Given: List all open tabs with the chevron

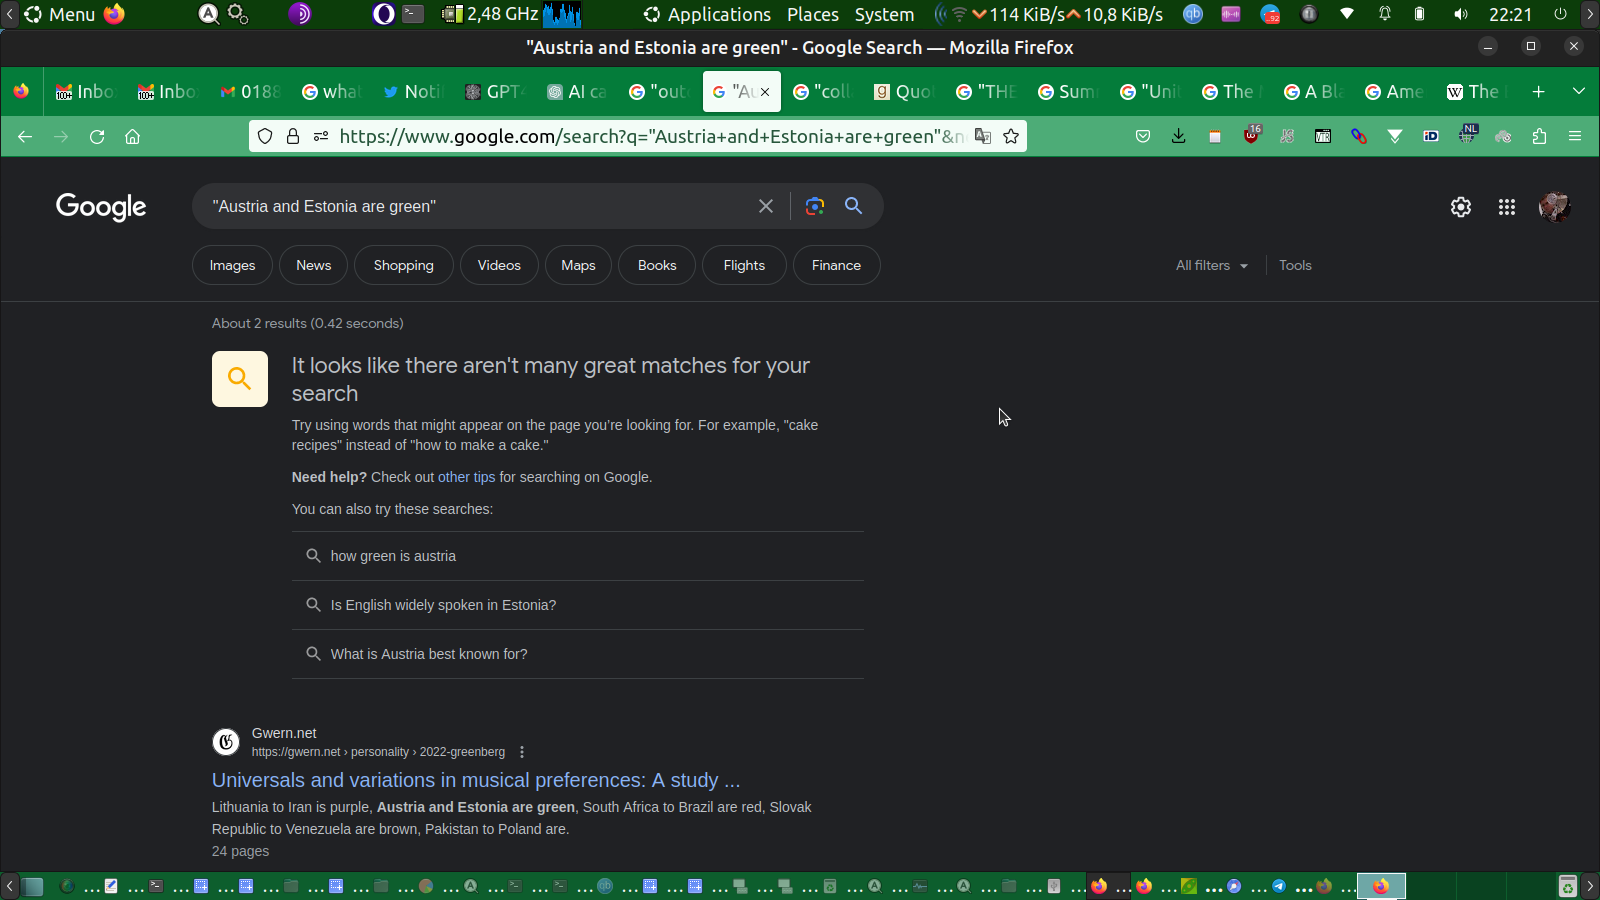Looking at the screenshot, I should pyautogui.click(x=1579, y=92).
